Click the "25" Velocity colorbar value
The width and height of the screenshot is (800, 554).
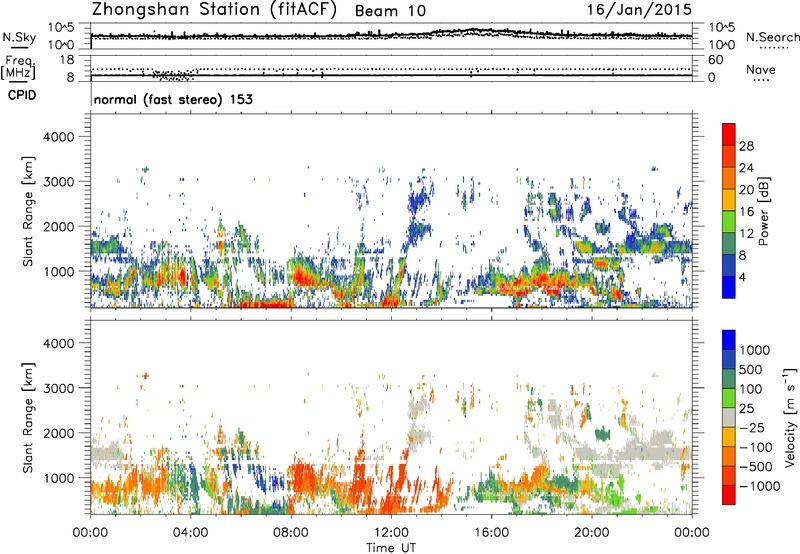[x=746, y=408]
